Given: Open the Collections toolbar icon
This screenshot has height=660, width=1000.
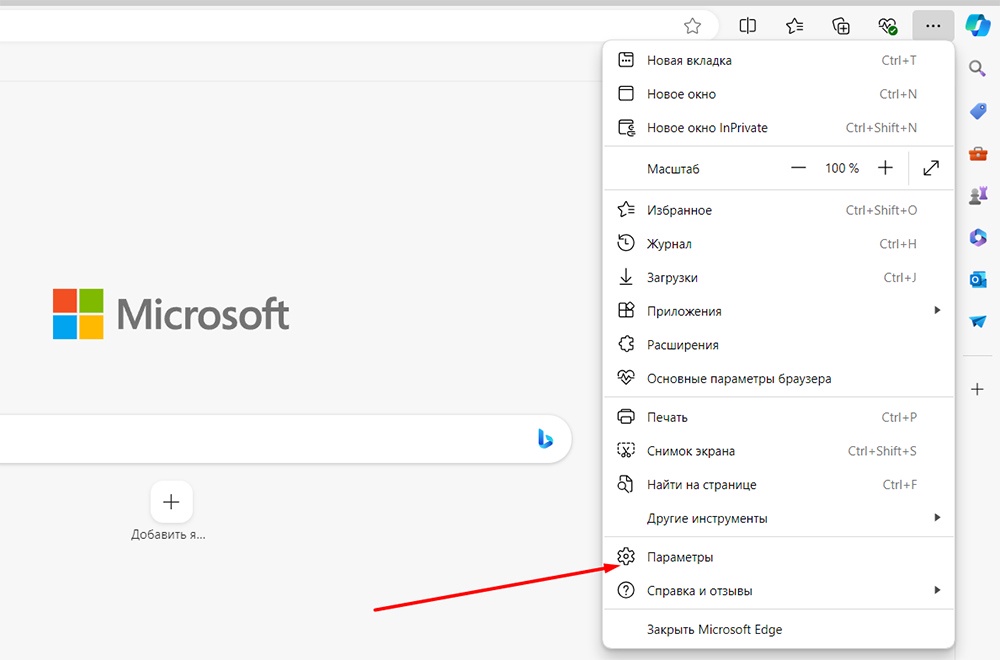Looking at the screenshot, I should (841, 26).
